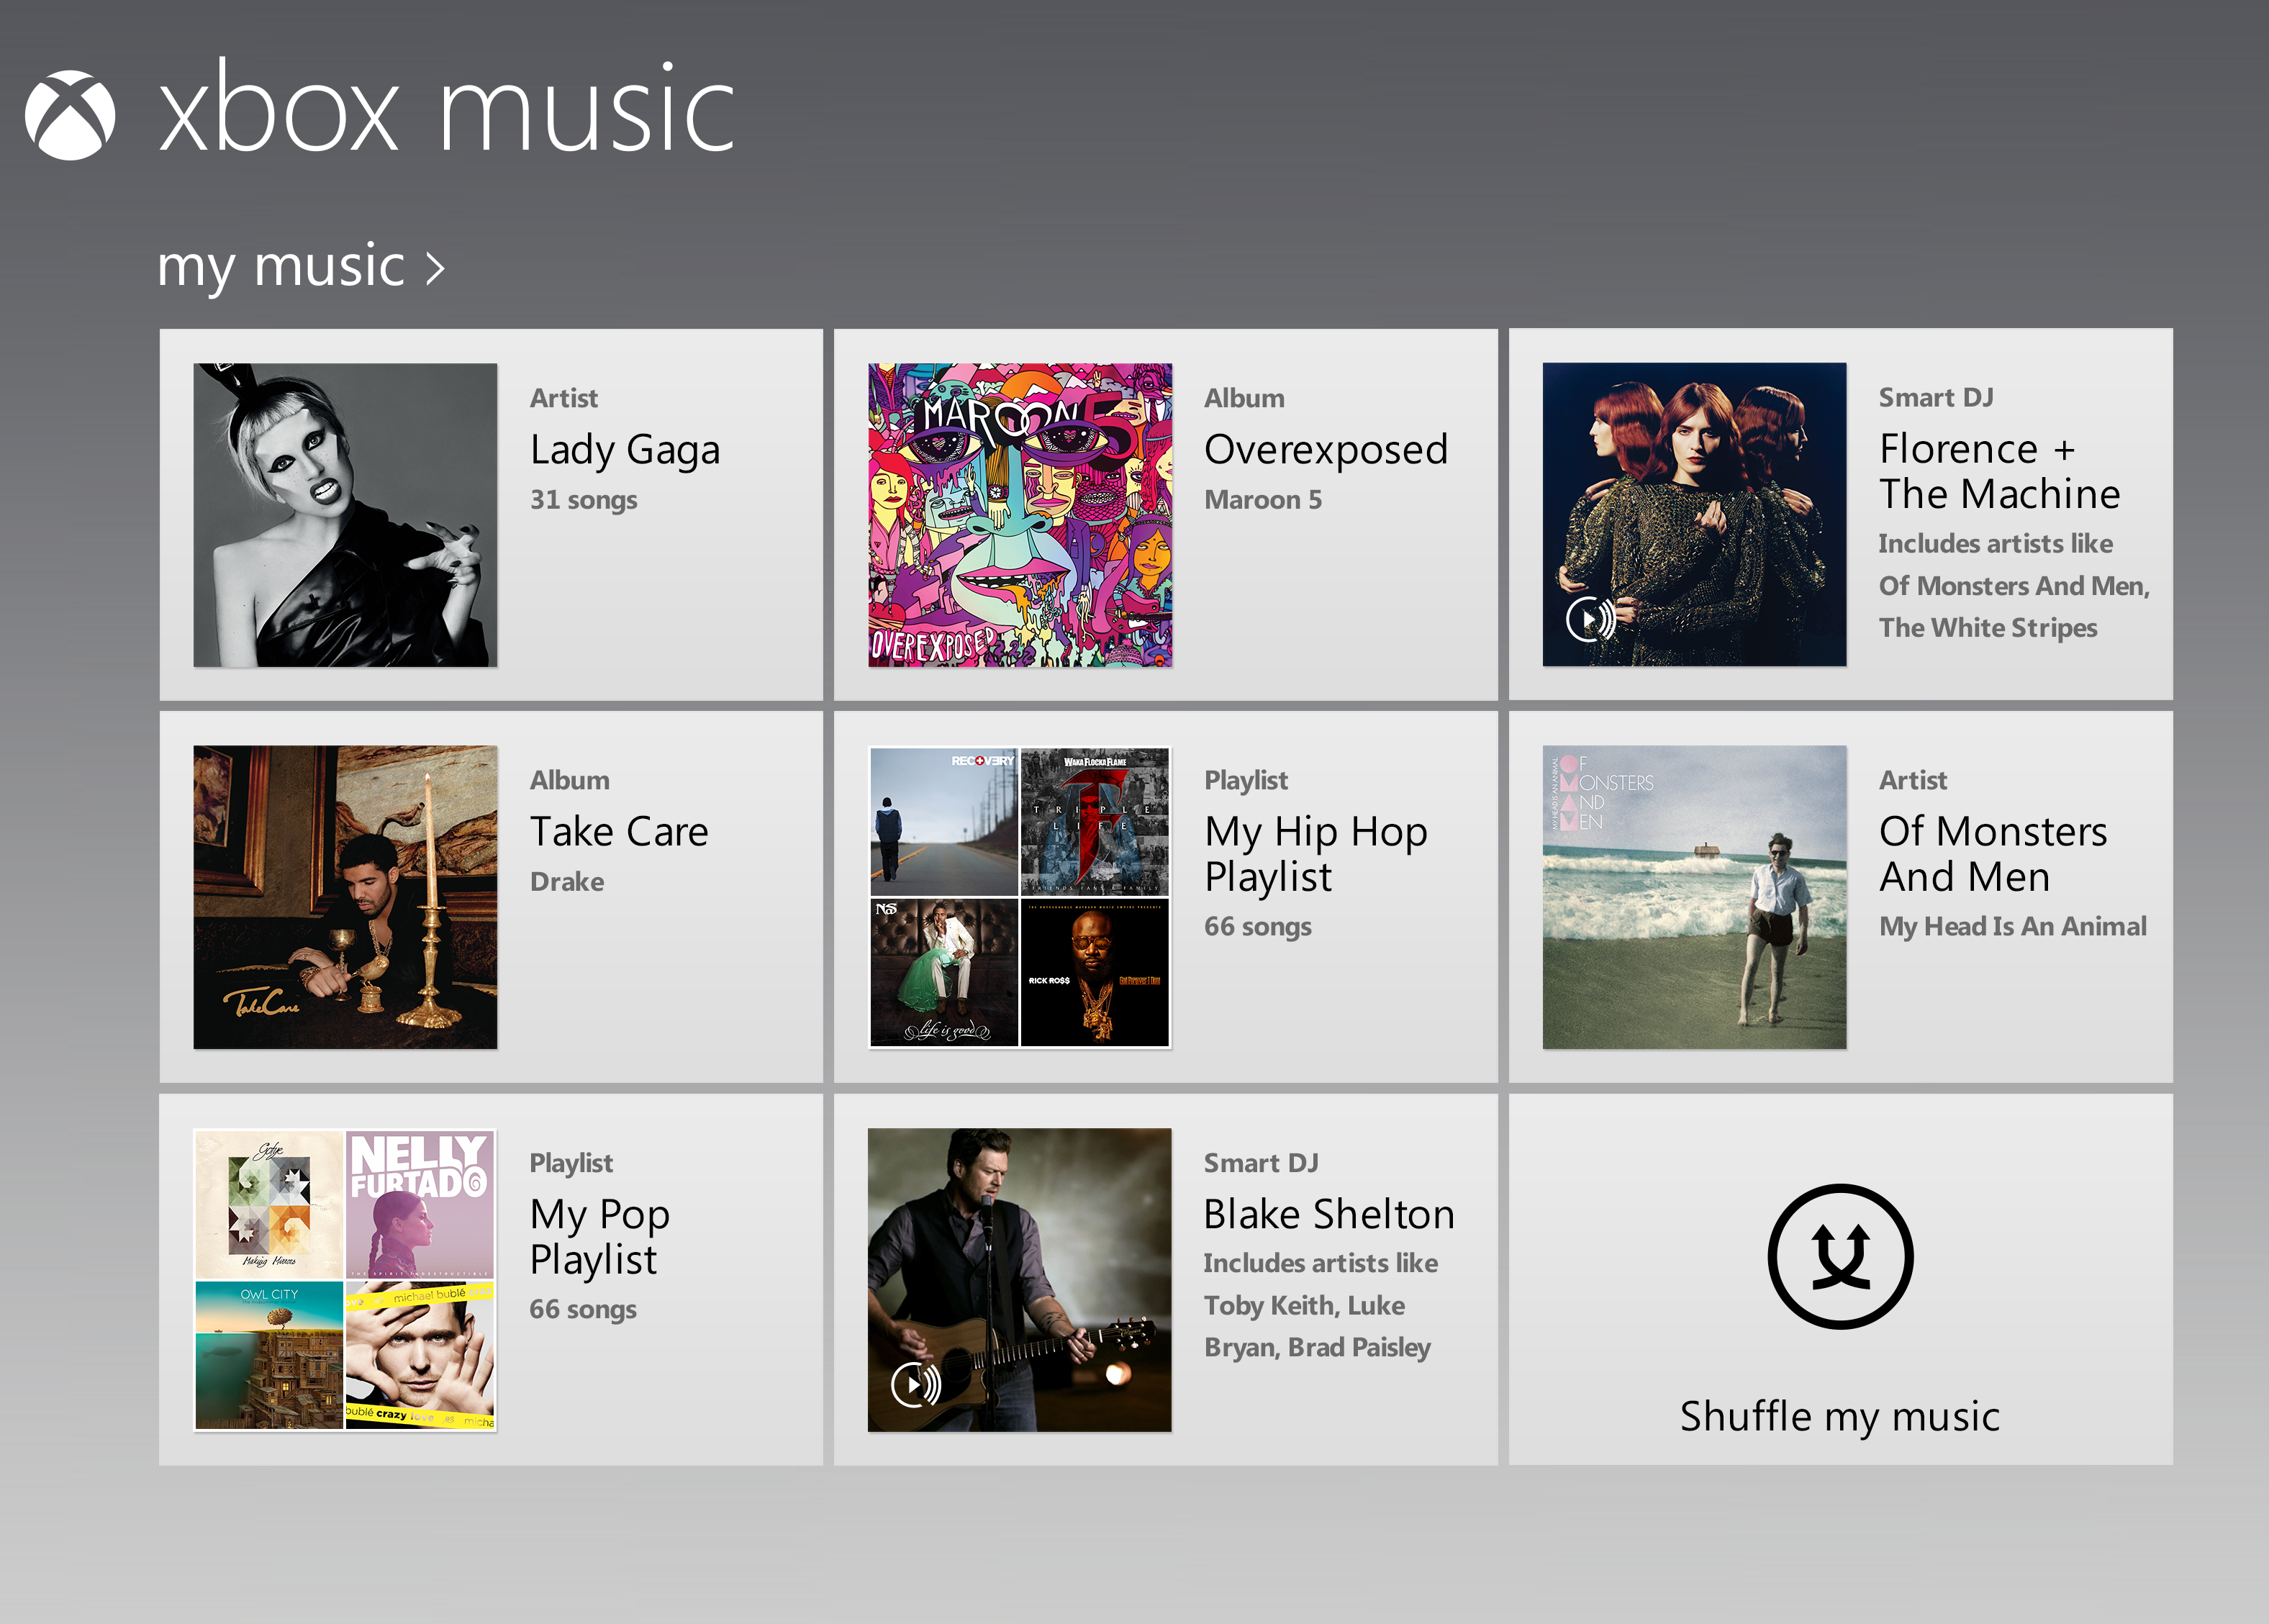Click 'Maroon 5' under Overexposed
Image resolution: width=2269 pixels, height=1624 pixels.
pos(1263,499)
